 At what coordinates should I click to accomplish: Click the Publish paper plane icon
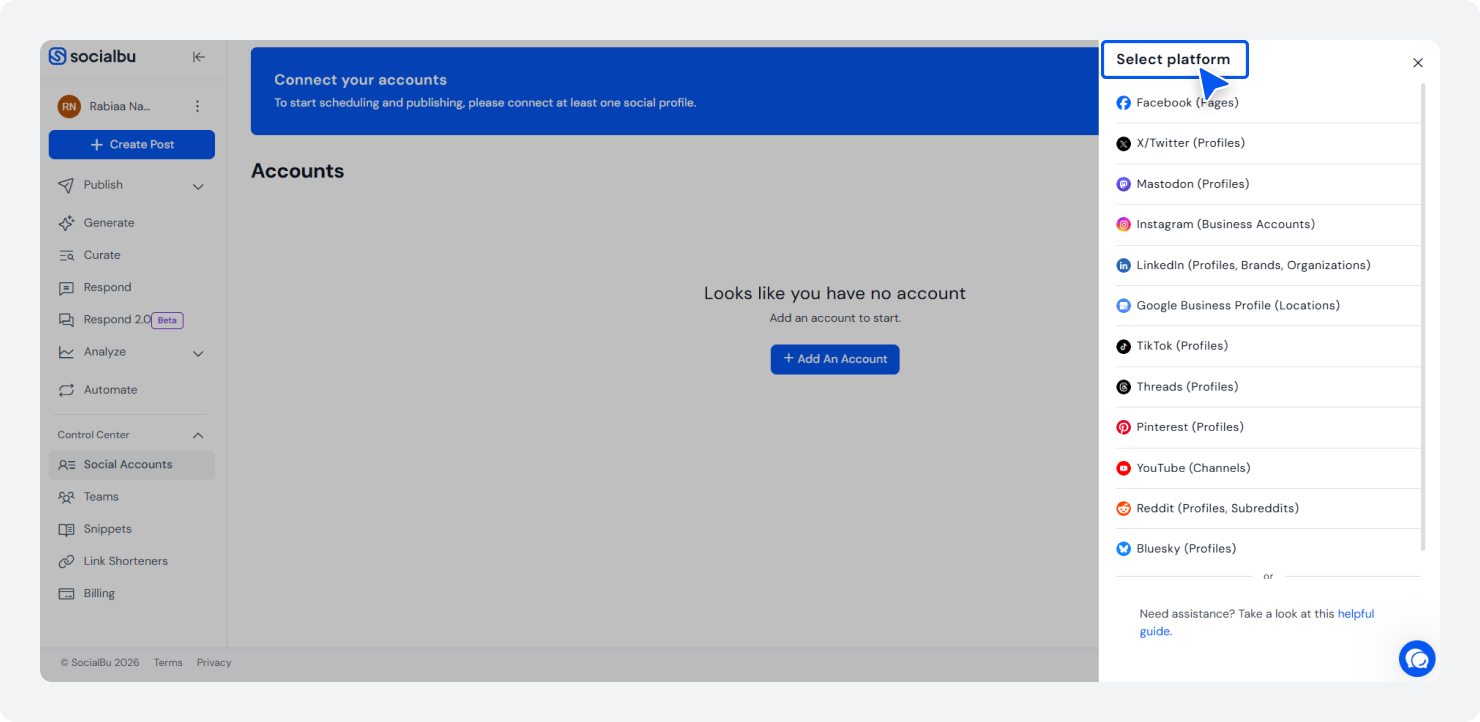click(x=66, y=185)
